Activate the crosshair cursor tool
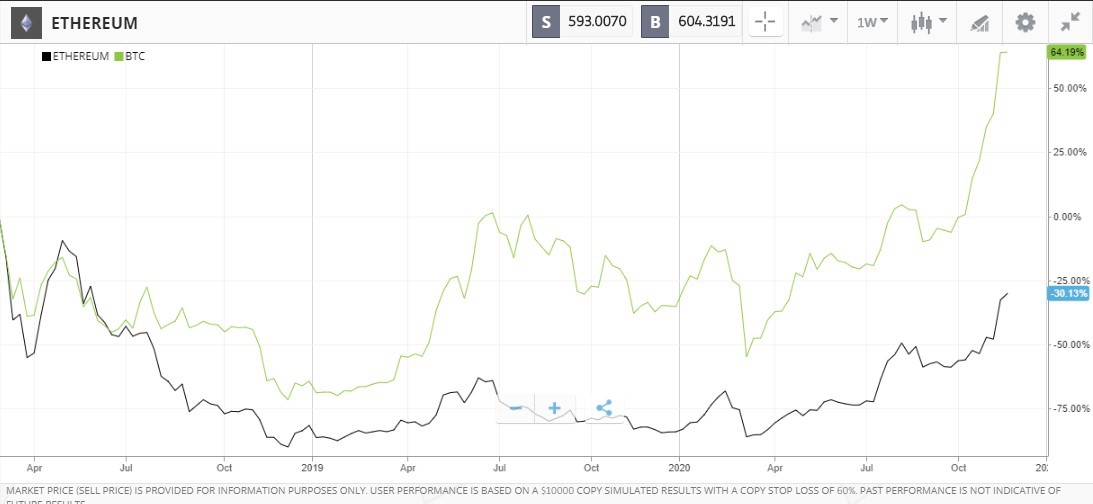Screen dimensions: 1093x504 (765, 22)
